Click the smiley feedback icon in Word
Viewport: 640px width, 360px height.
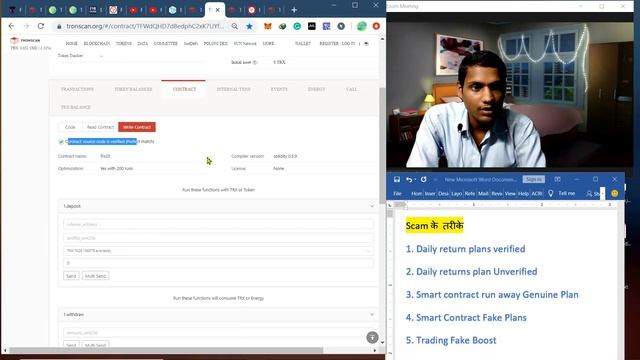pos(615,193)
